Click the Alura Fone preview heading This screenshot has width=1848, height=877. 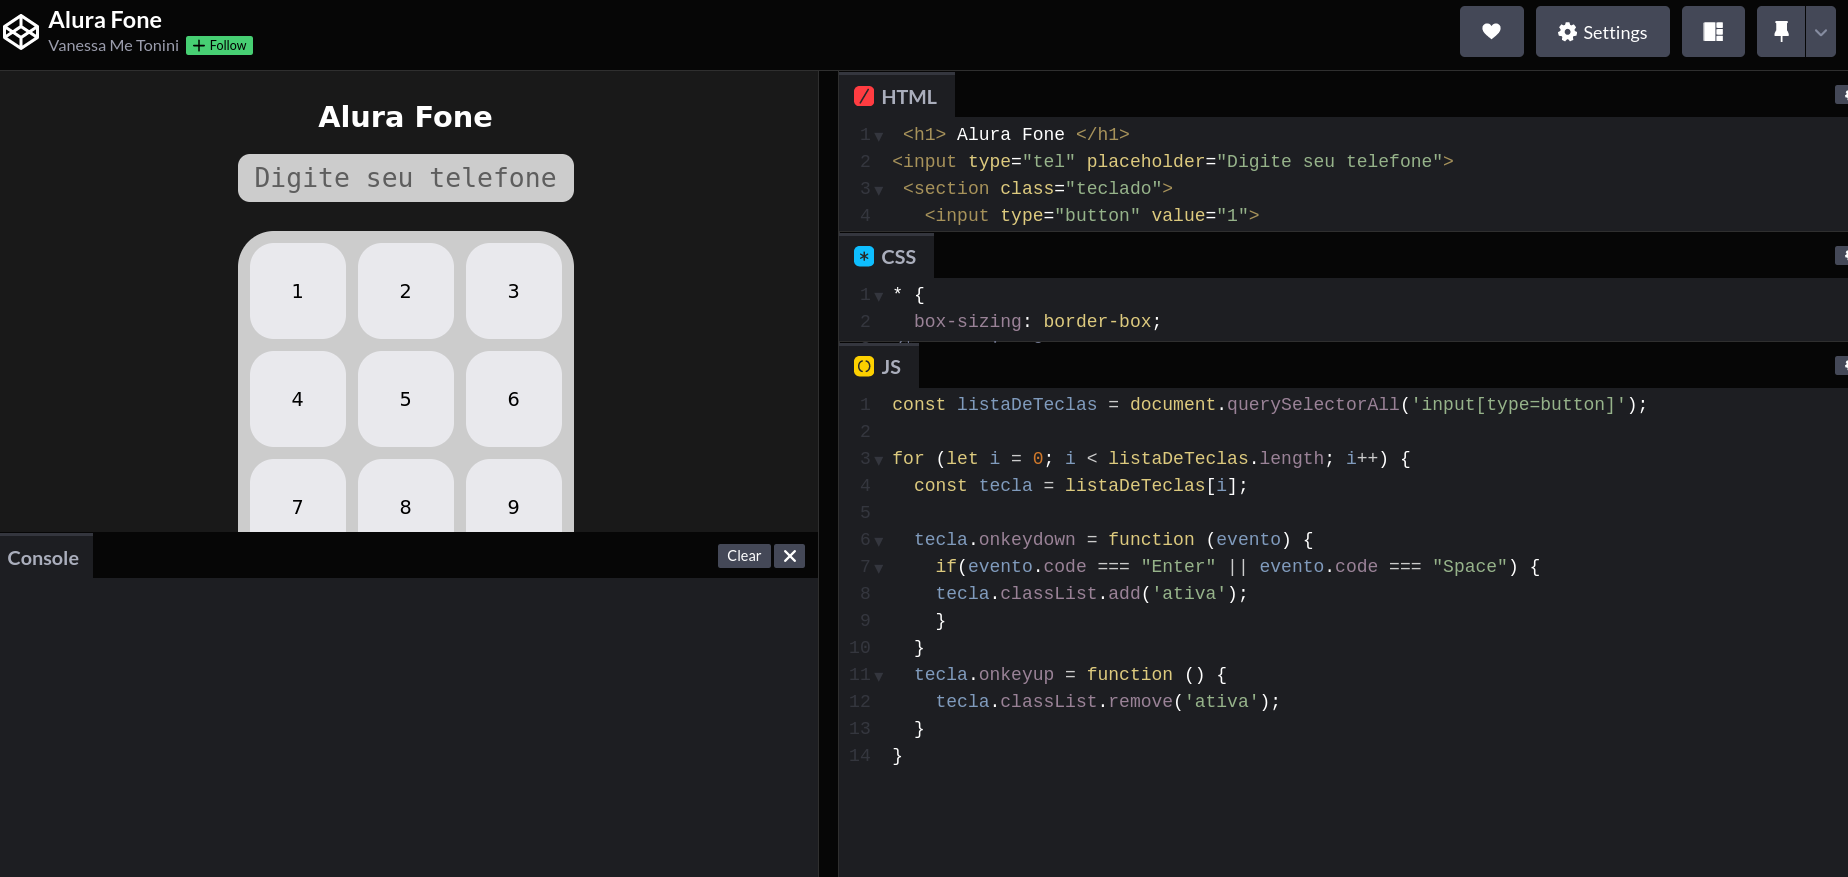click(405, 117)
